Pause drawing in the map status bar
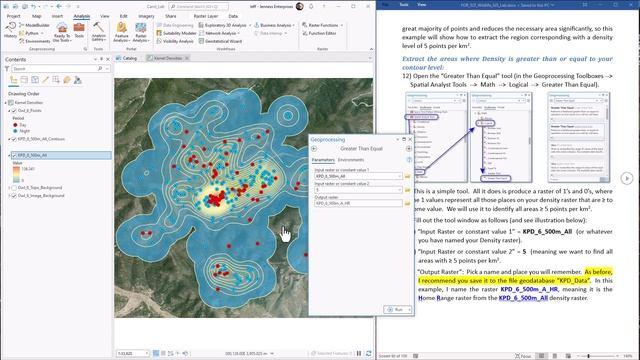Image resolution: width=640 pixels, height=360 pixels. pyautogui.click(x=359, y=353)
